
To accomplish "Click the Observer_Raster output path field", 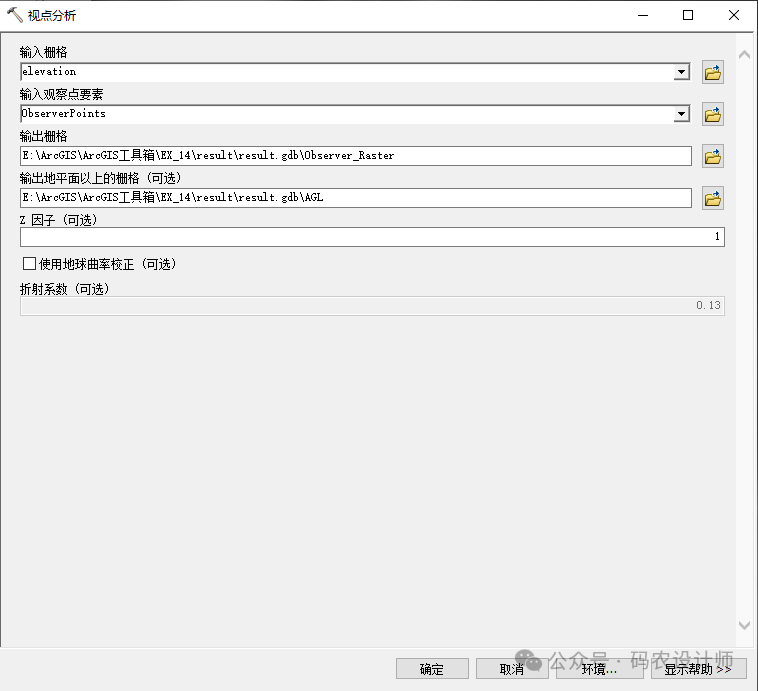I will point(355,156).
